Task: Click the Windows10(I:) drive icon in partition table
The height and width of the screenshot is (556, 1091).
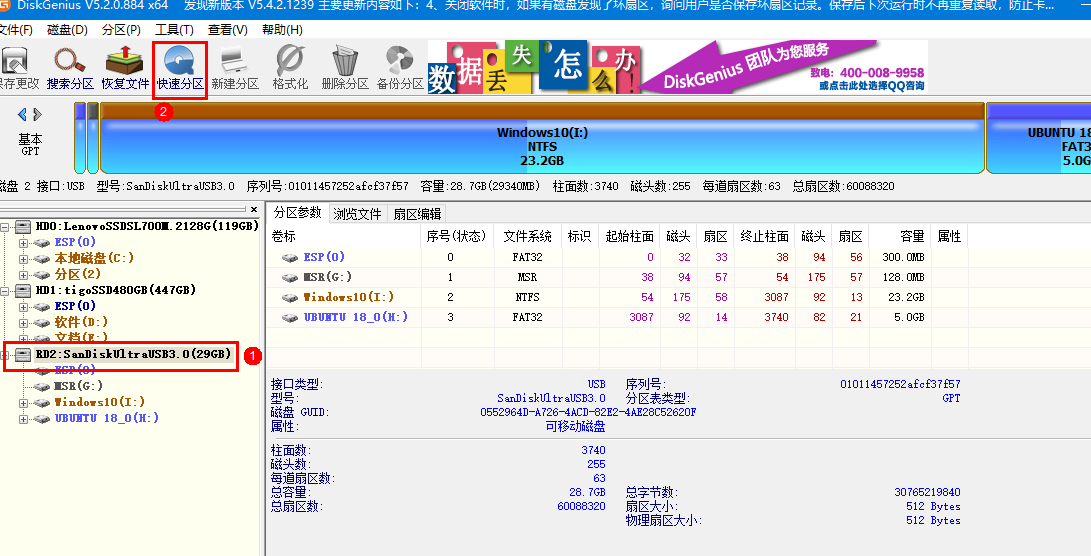Action: click(290, 297)
